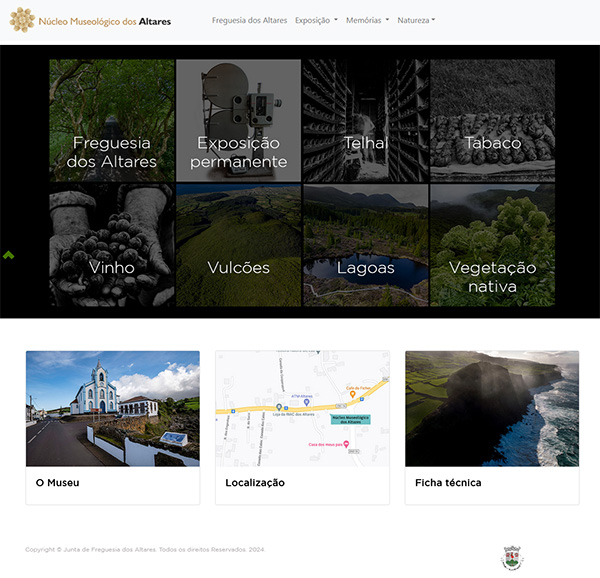Open the Exposição permanente projector tile
The height and width of the screenshot is (578, 600).
pos(238,120)
